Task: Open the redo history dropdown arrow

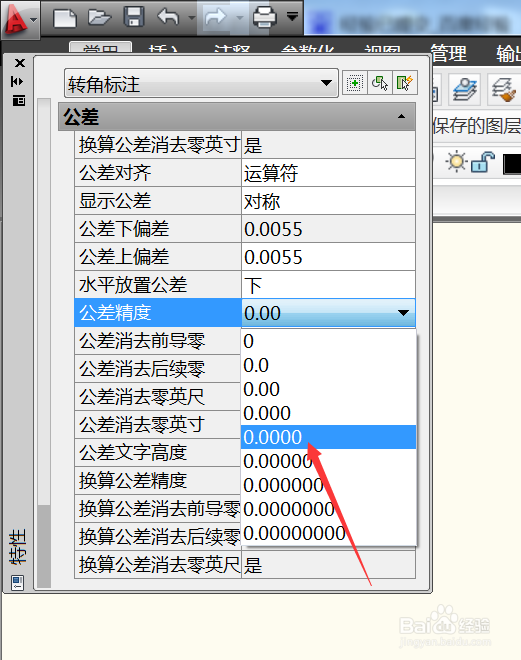Action: (239, 18)
